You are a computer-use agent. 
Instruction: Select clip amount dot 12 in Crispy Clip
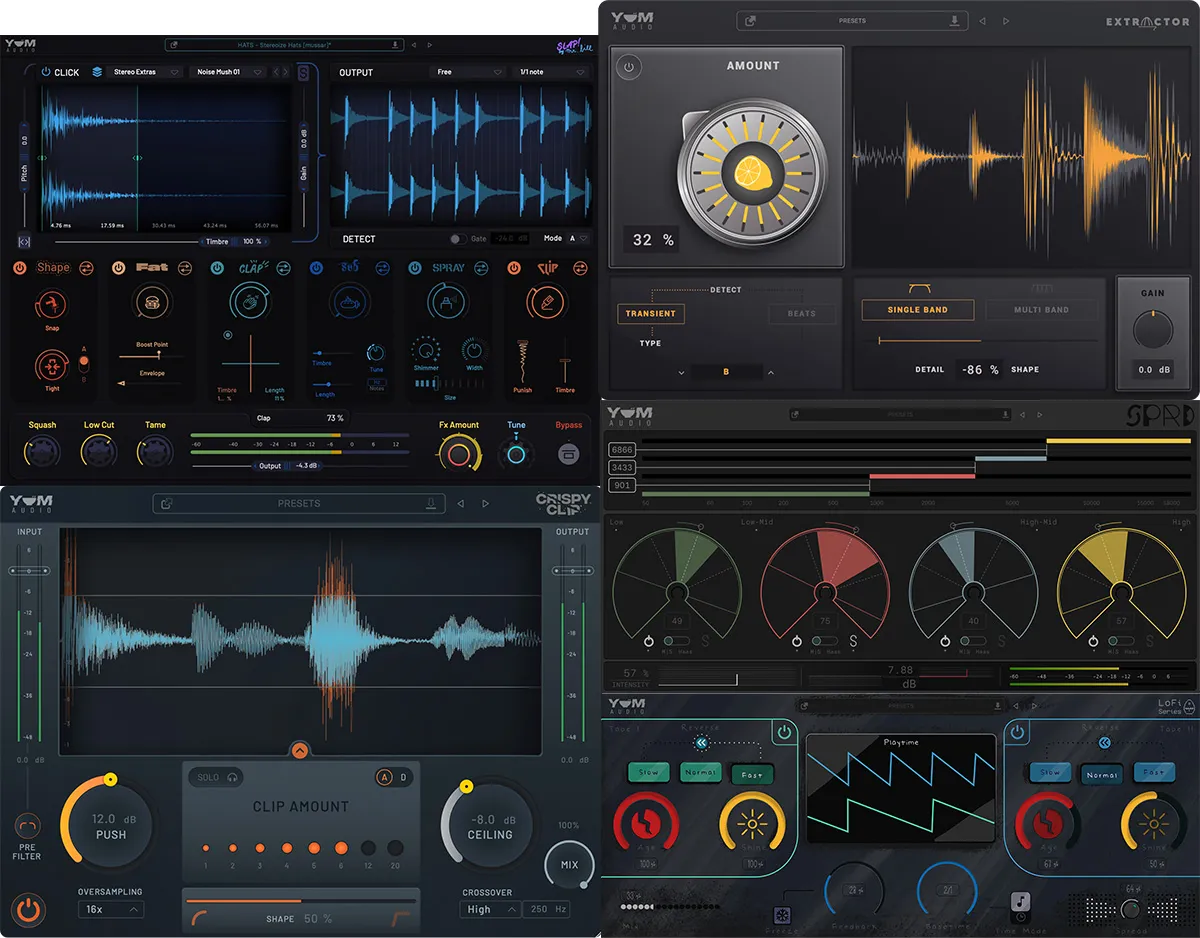click(x=368, y=847)
